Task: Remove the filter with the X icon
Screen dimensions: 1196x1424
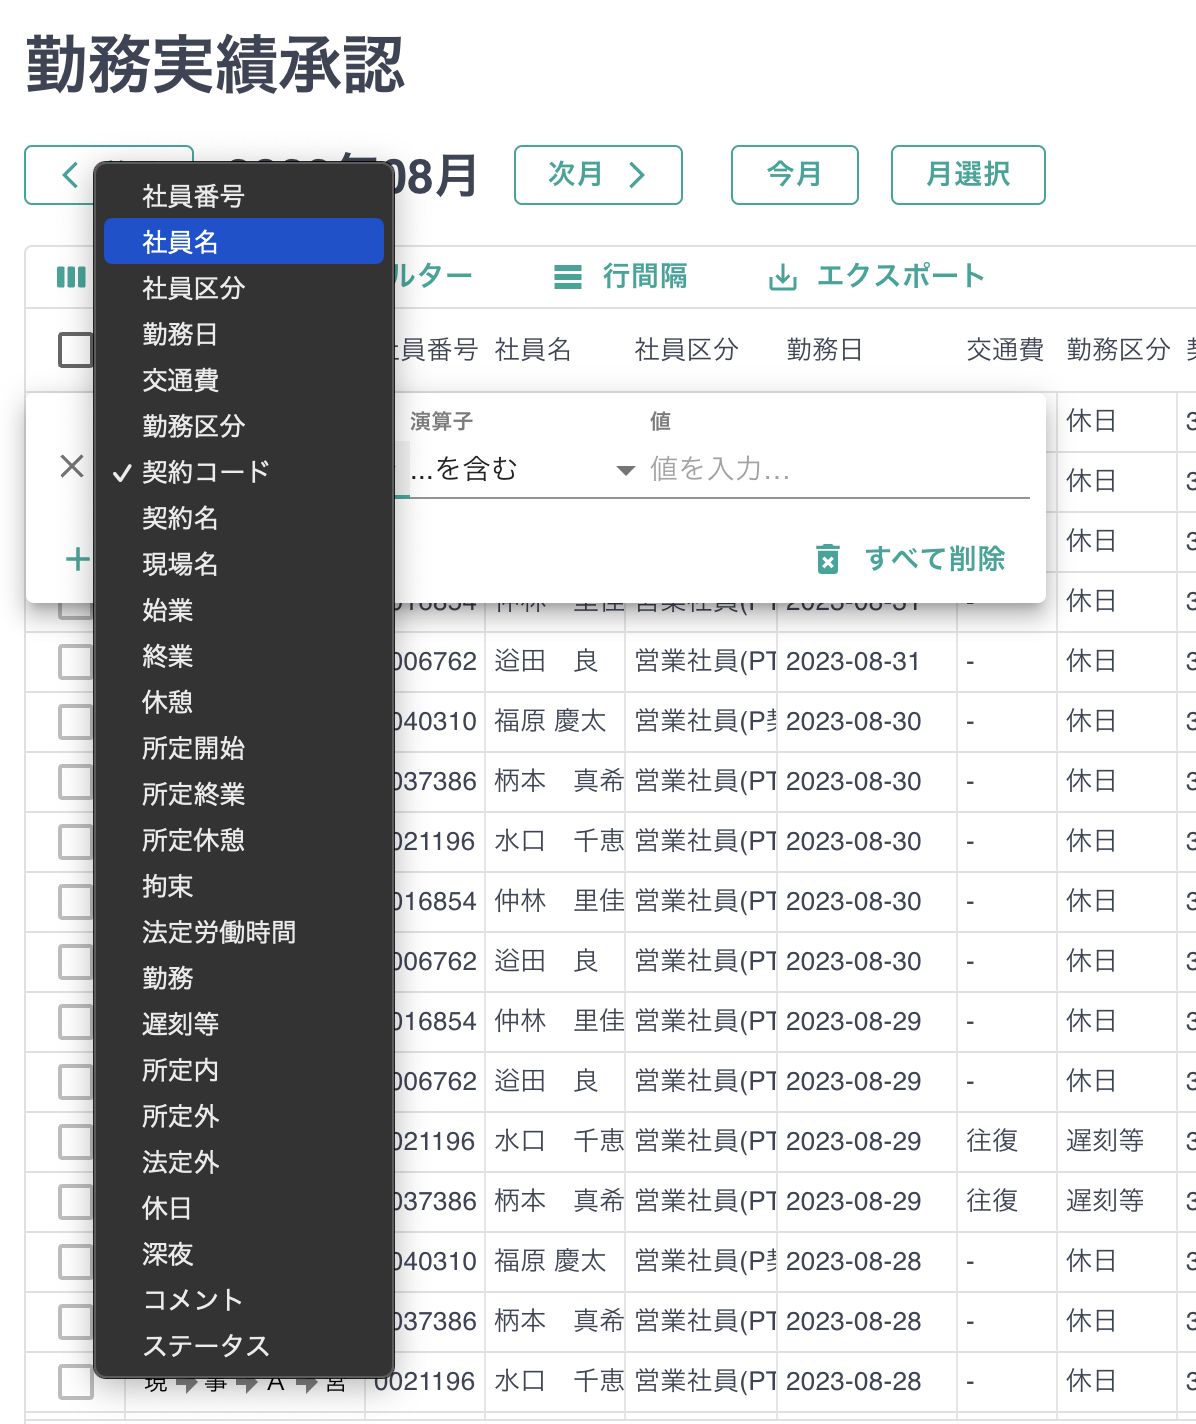Action: tap(72, 466)
